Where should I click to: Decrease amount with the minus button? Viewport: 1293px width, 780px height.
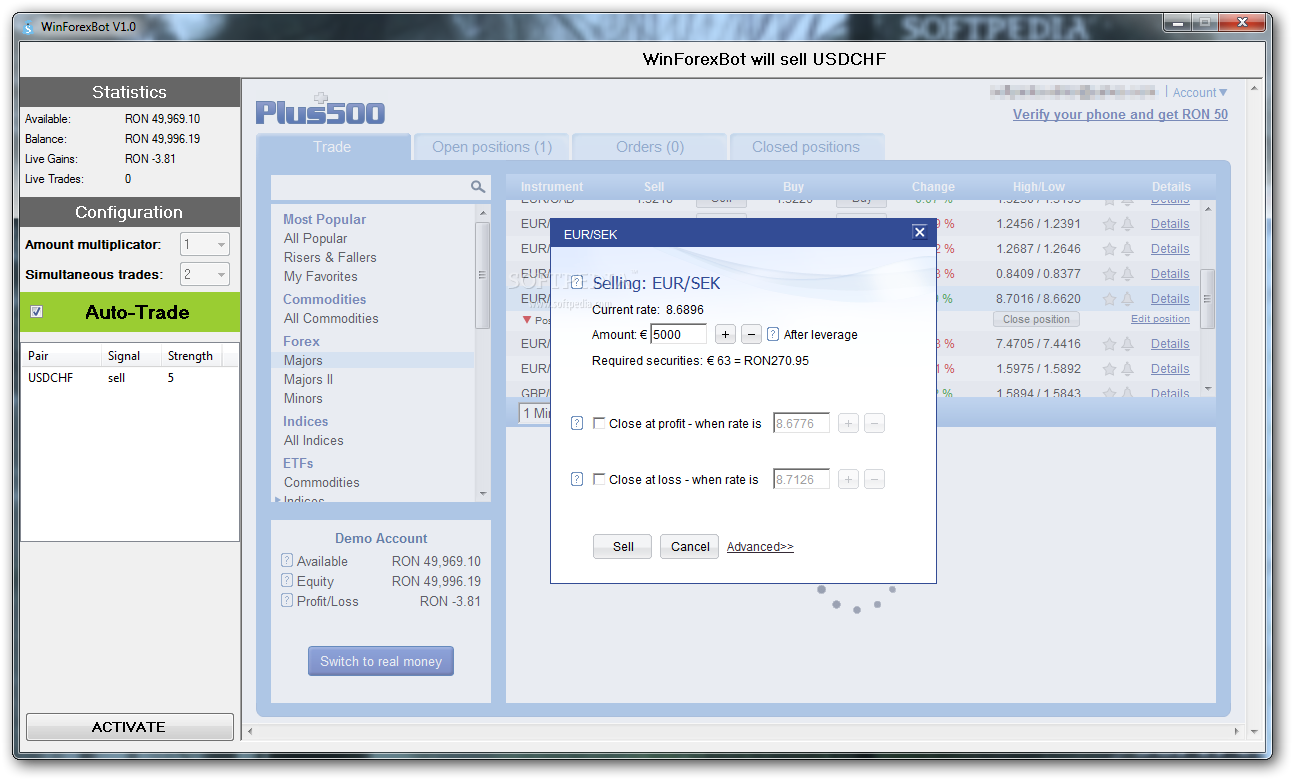[752, 334]
